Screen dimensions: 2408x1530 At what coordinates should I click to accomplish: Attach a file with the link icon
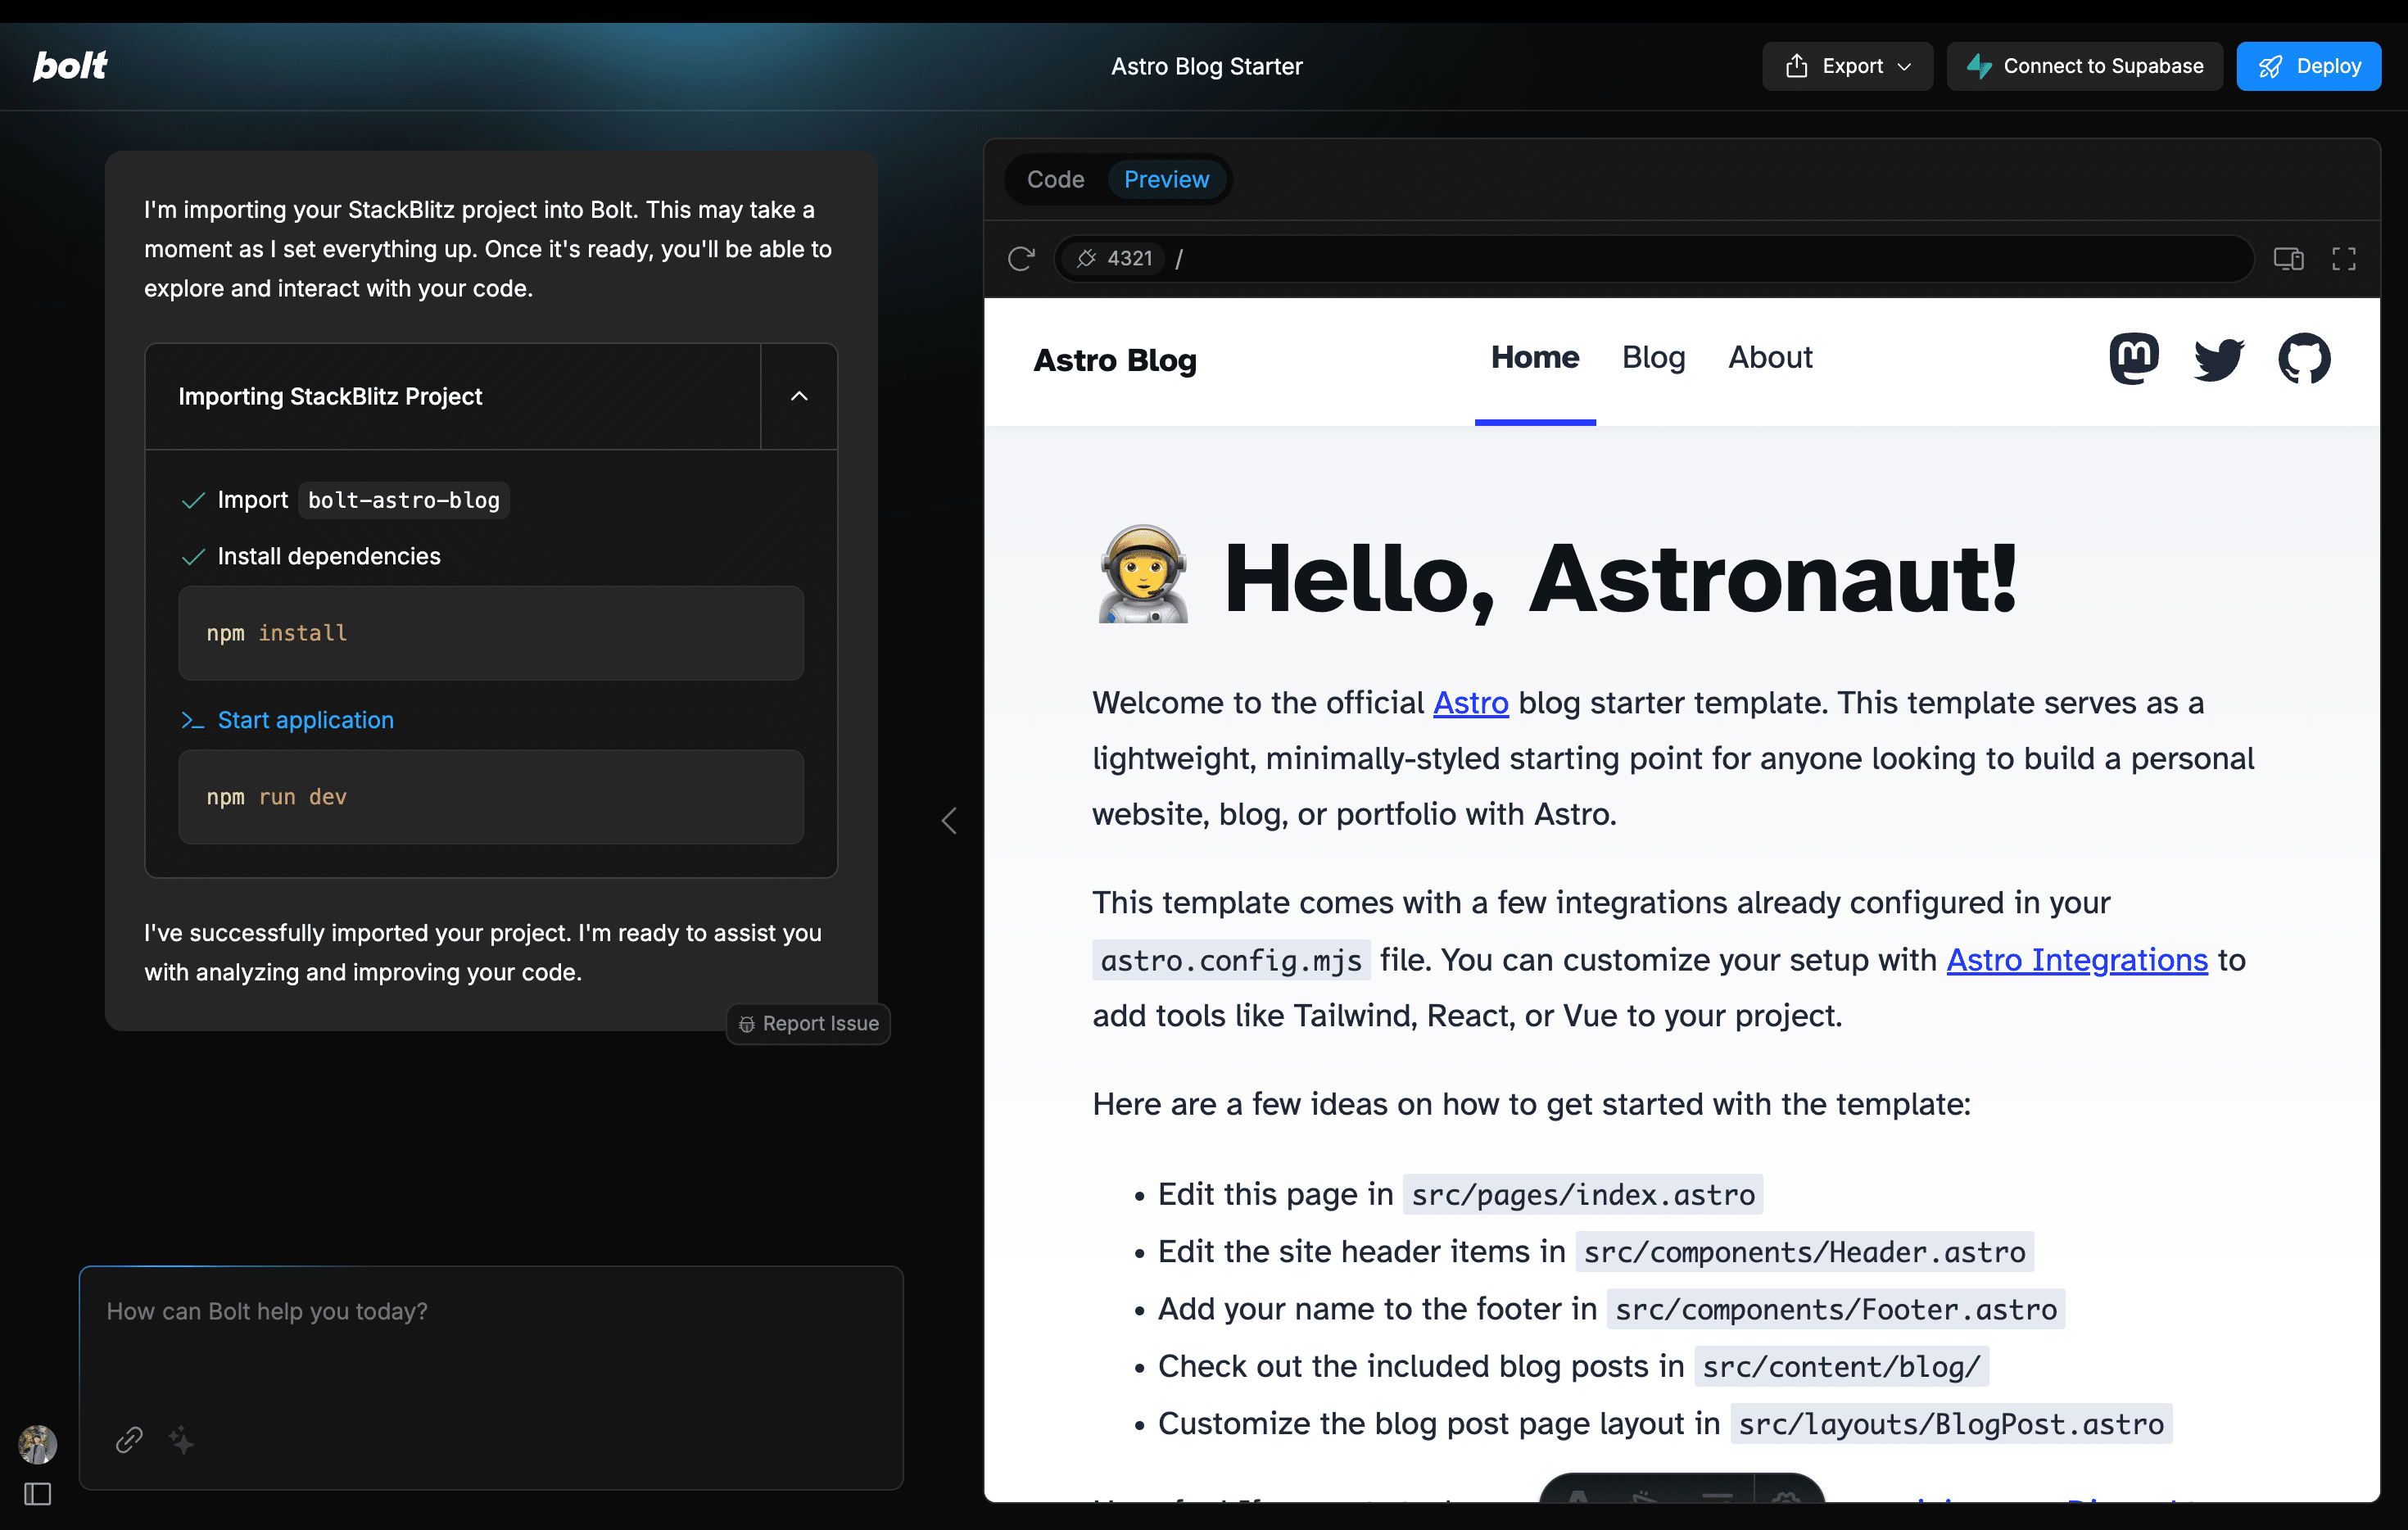(x=129, y=1439)
